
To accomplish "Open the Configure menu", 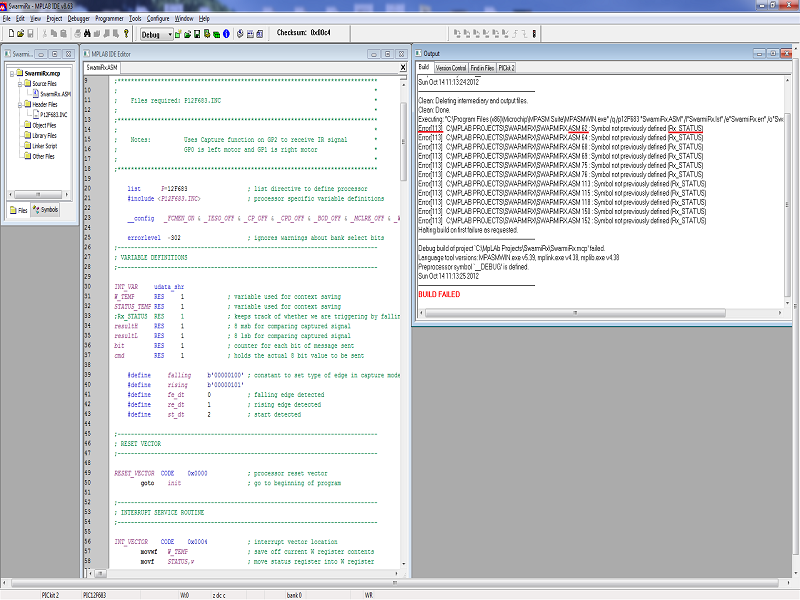I will pos(158,19).
